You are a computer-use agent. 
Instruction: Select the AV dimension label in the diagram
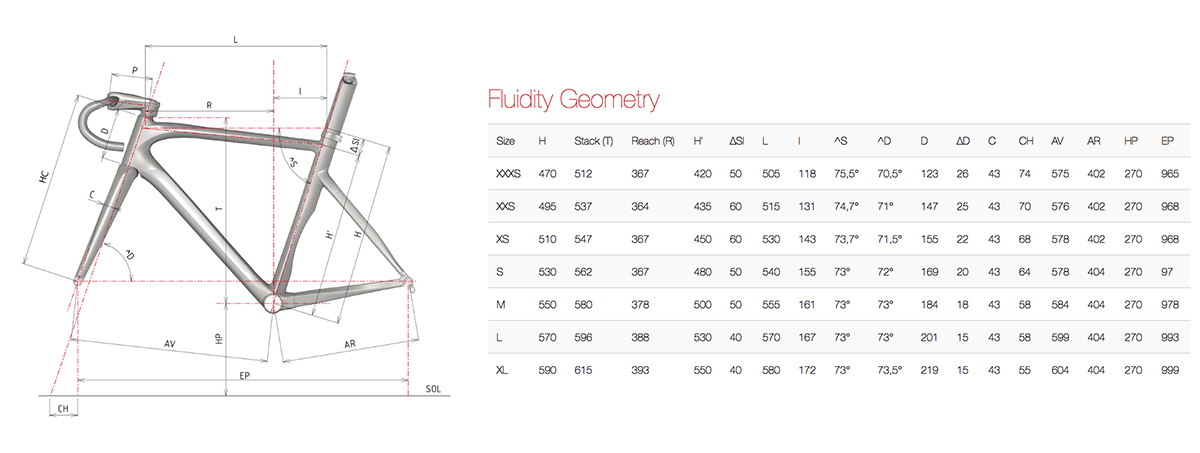[170, 343]
